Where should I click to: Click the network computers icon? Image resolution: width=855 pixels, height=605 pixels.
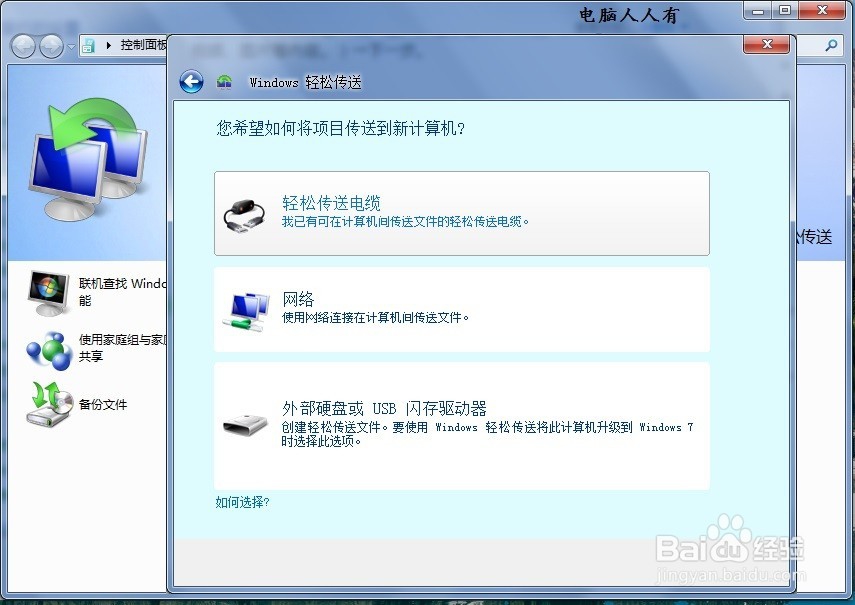[246, 312]
